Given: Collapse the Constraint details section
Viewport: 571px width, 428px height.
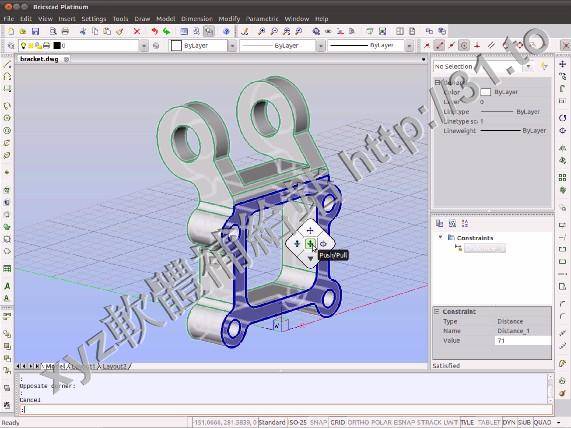Looking at the screenshot, I should (x=436, y=311).
